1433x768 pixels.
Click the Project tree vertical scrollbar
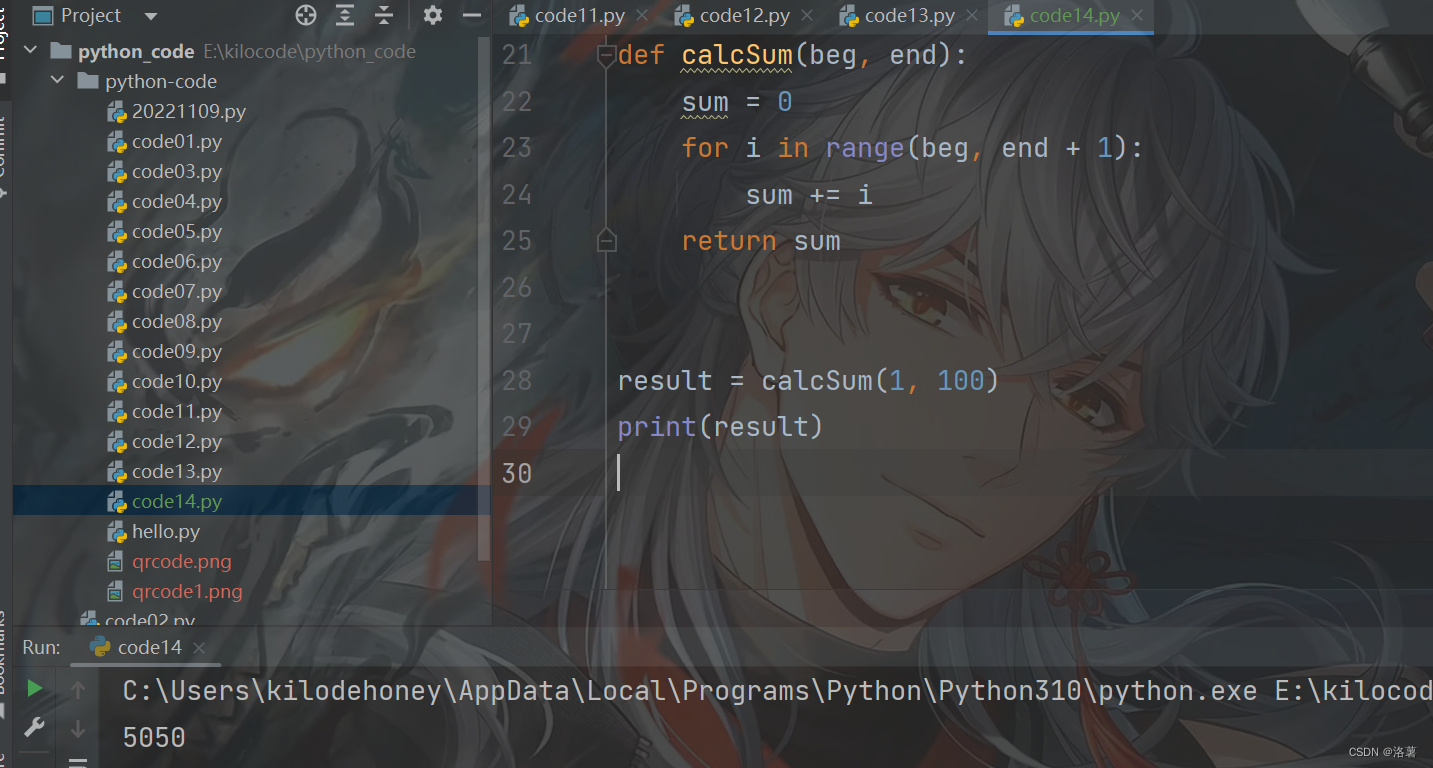[486, 300]
